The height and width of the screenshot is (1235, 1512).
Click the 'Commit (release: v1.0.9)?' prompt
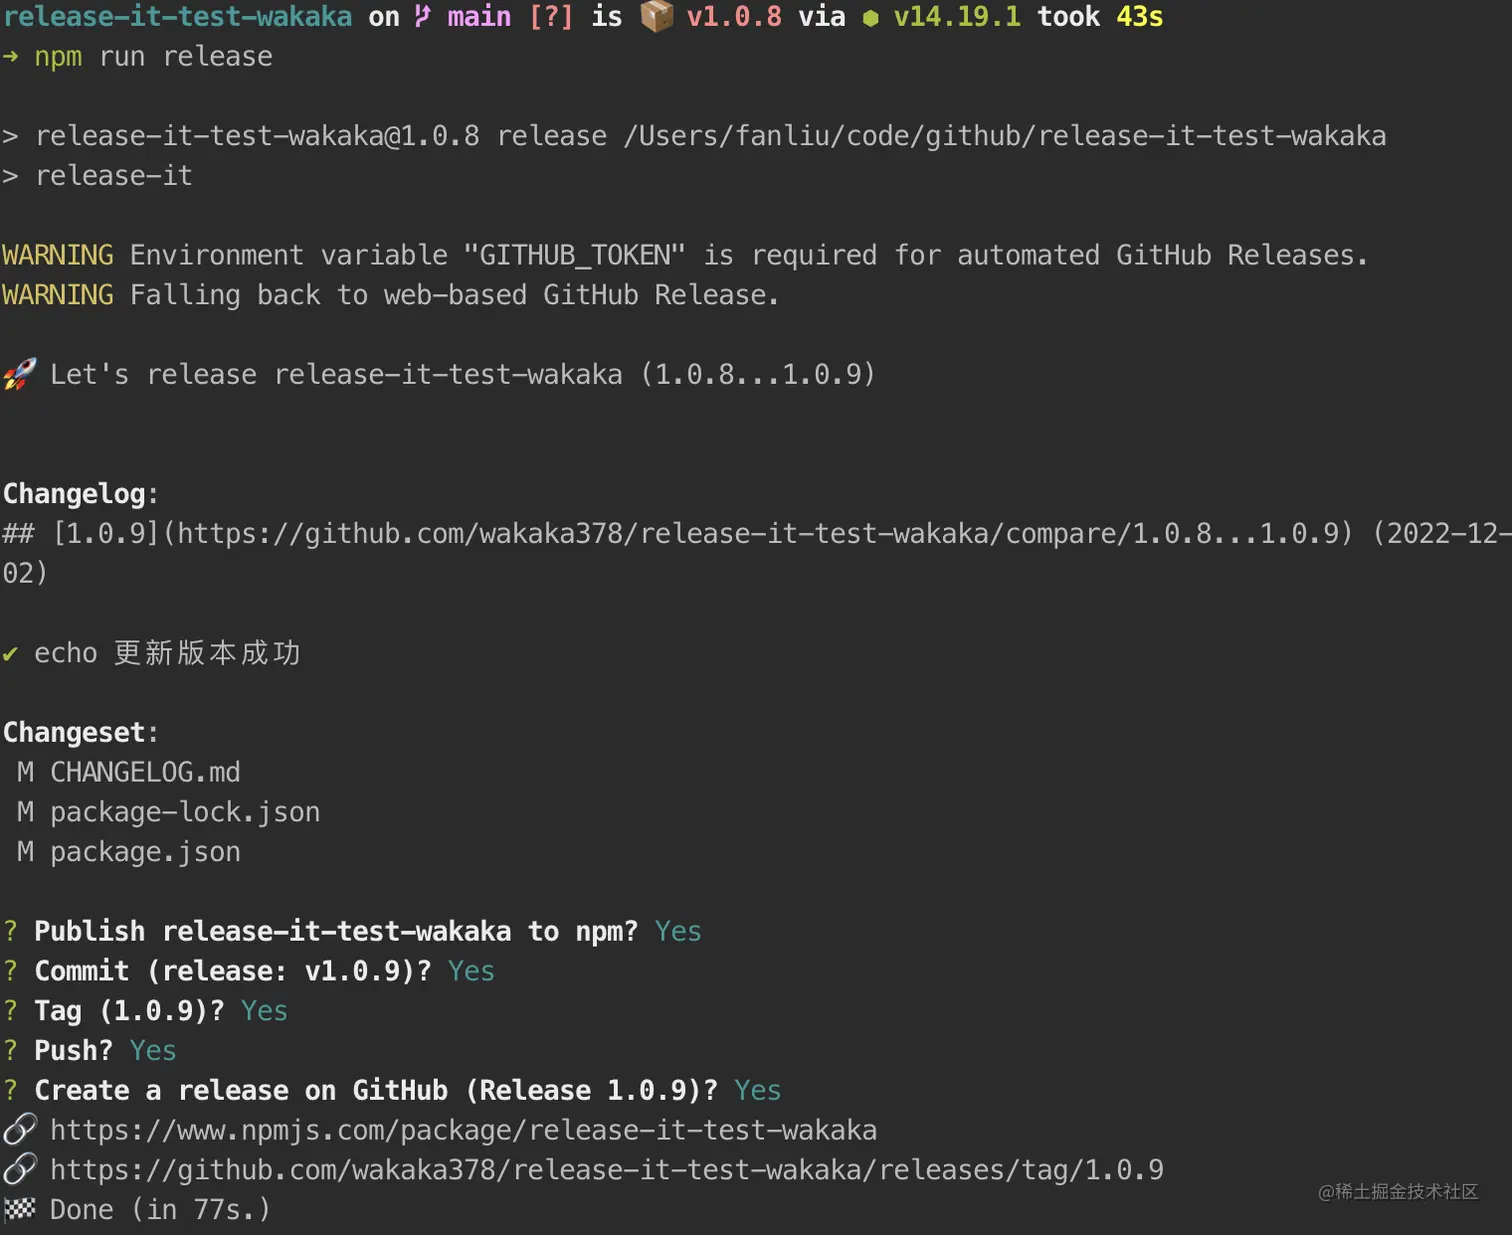point(233,971)
